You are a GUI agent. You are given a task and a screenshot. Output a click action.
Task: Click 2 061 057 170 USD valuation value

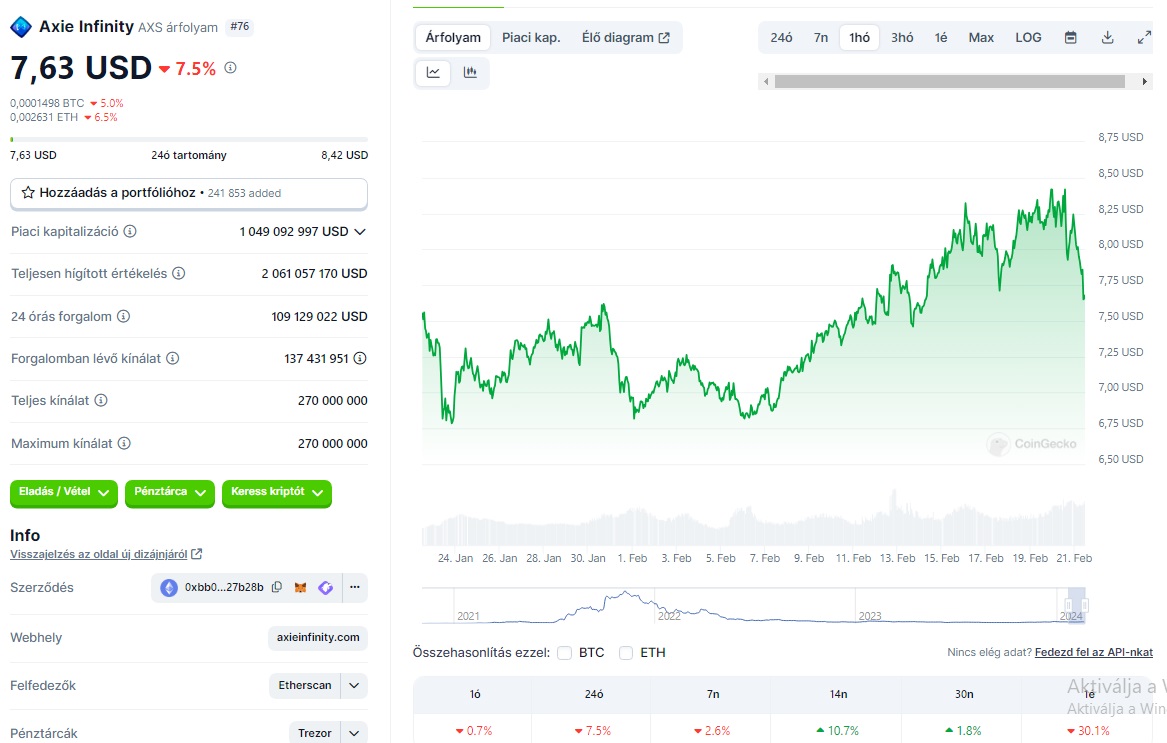tap(314, 273)
